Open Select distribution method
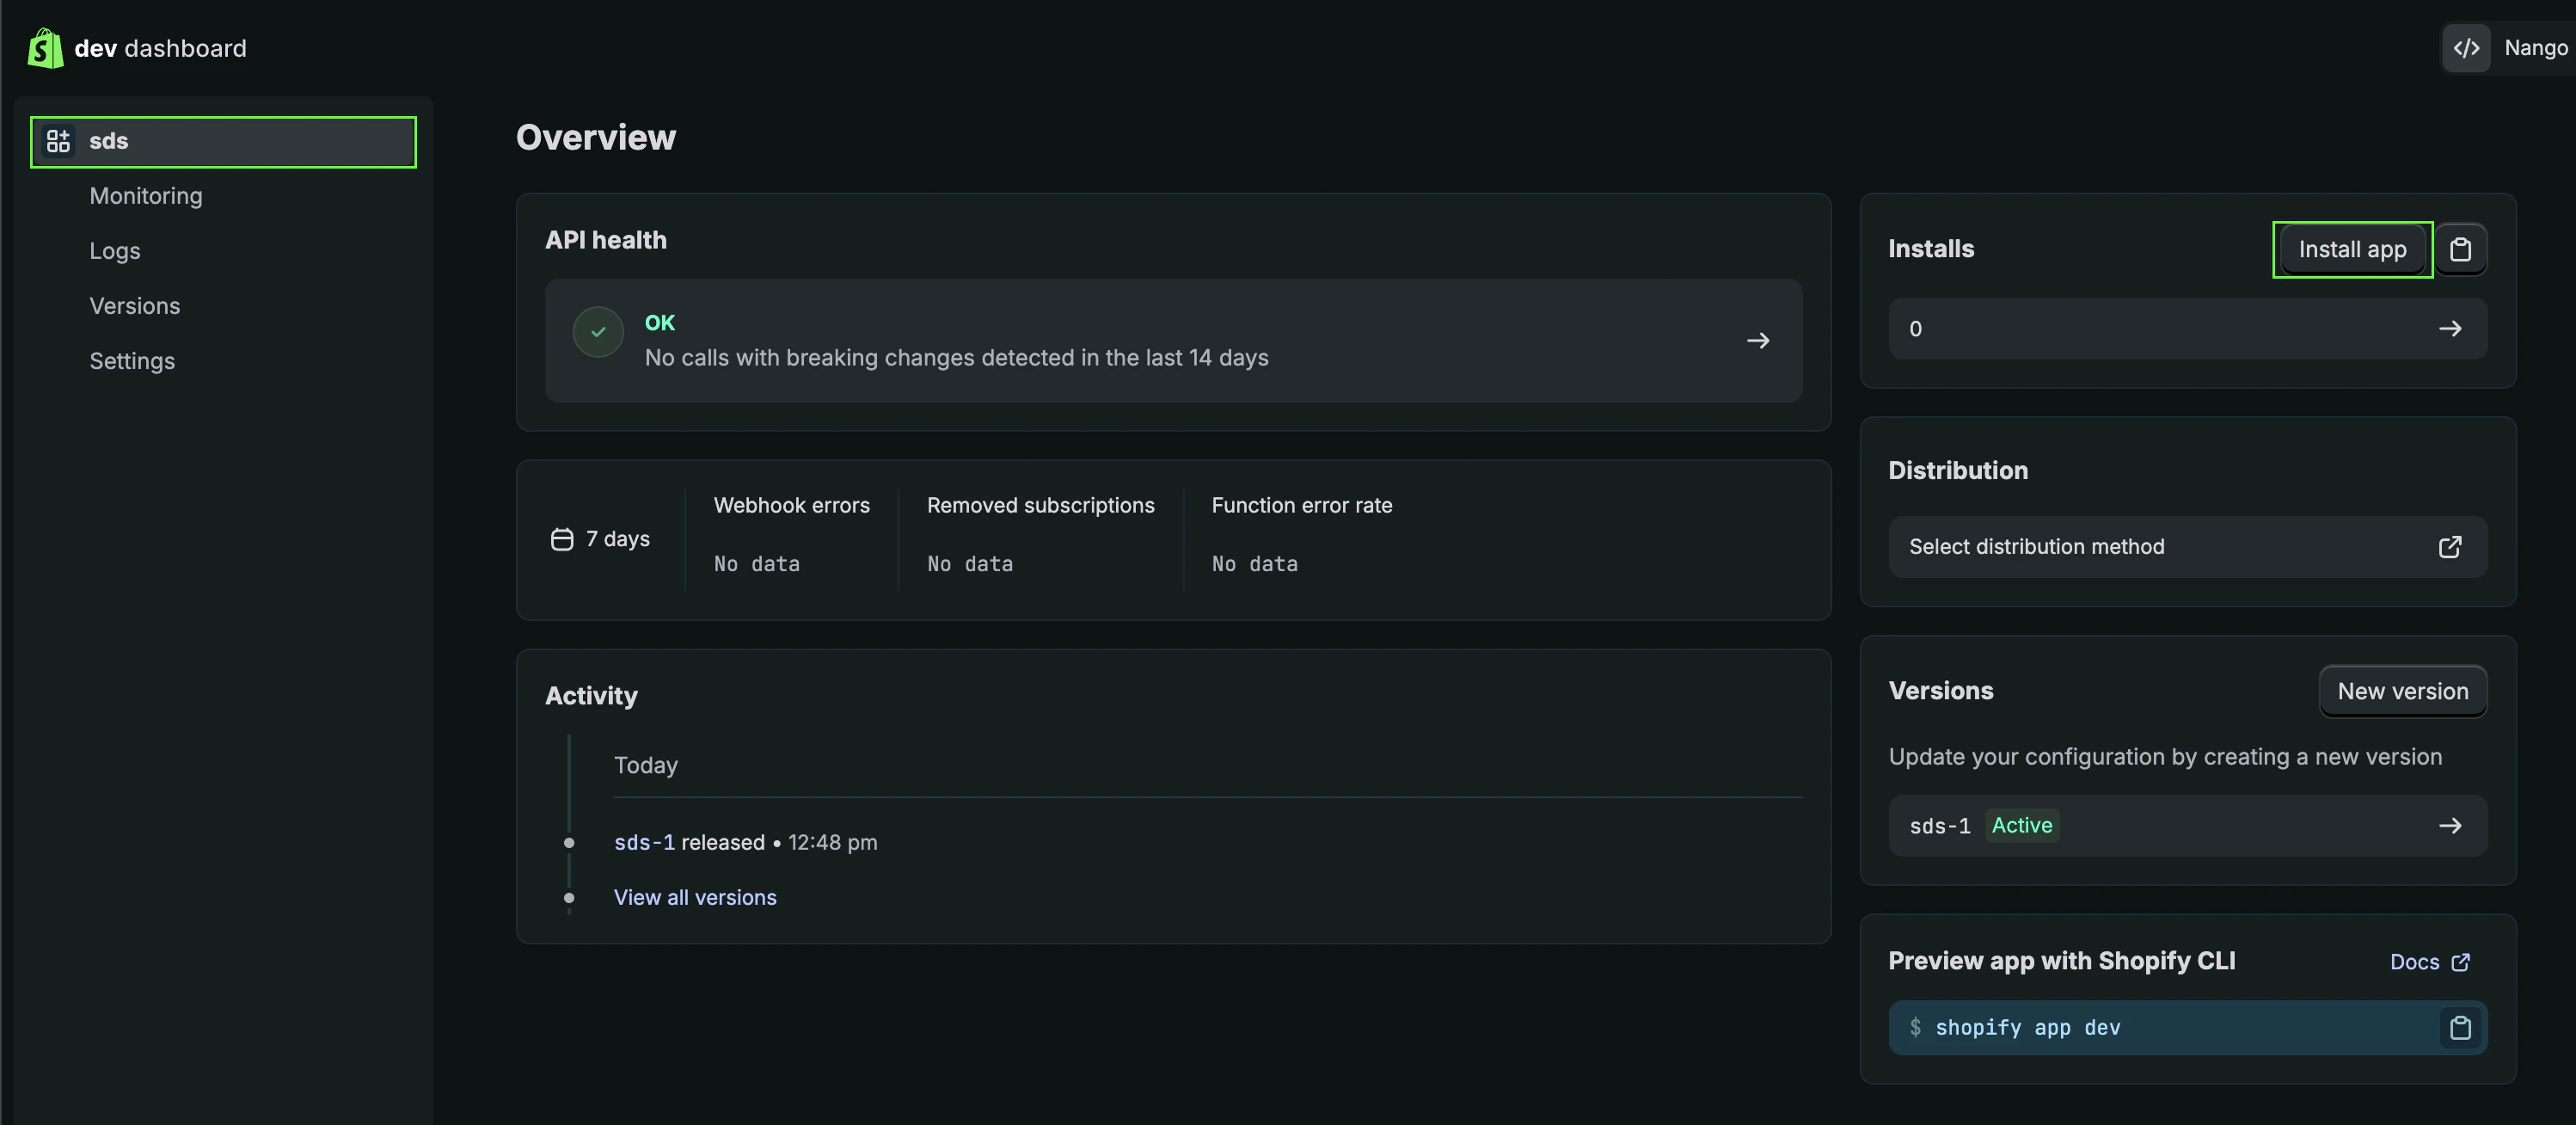The width and height of the screenshot is (2576, 1125). coord(2036,547)
